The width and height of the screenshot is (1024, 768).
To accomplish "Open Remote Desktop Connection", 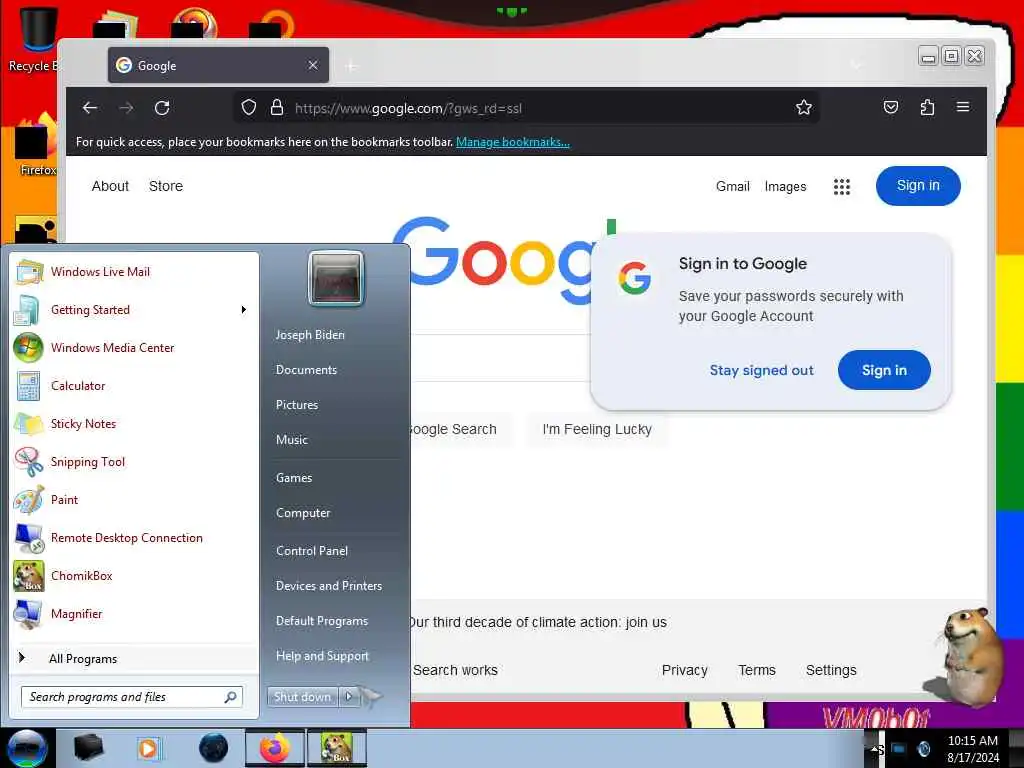I will click(x=135, y=537).
